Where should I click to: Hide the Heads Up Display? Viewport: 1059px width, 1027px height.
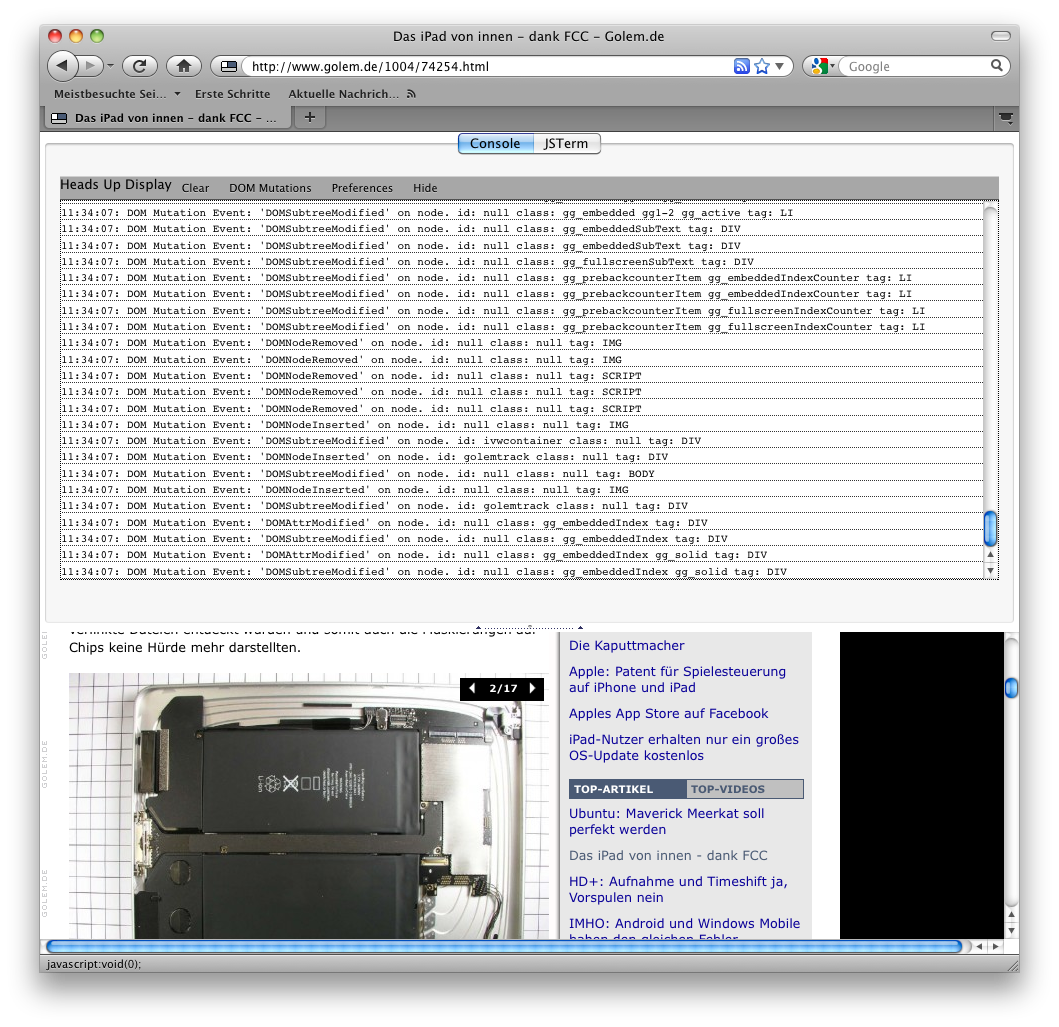tap(425, 188)
